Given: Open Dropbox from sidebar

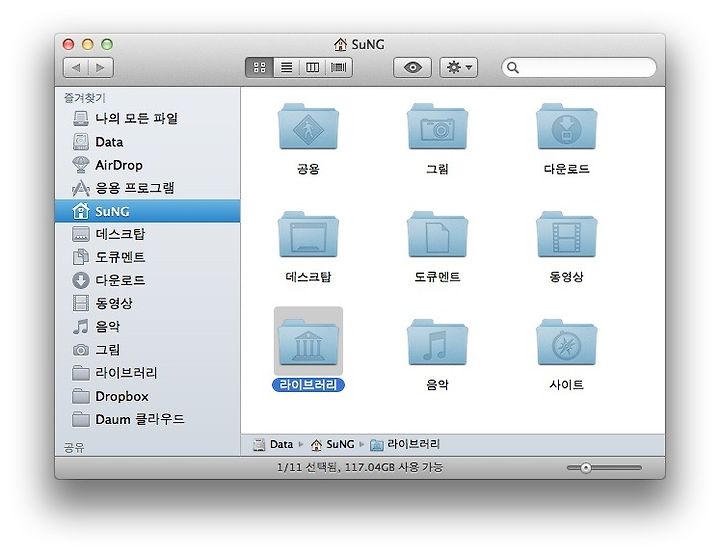Looking at the screenshot, I should tap(147, 396).
